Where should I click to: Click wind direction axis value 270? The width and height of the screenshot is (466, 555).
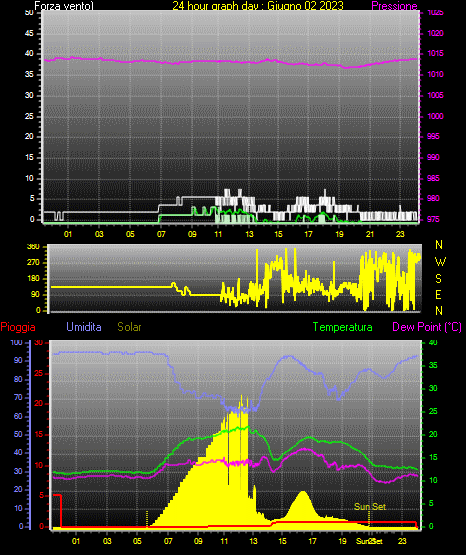point(33,263)
